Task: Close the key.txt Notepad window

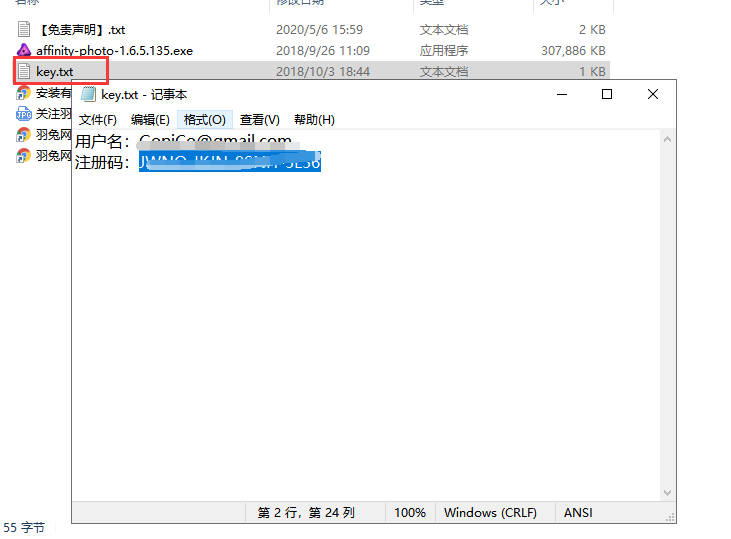Action: tap(653, 94)
